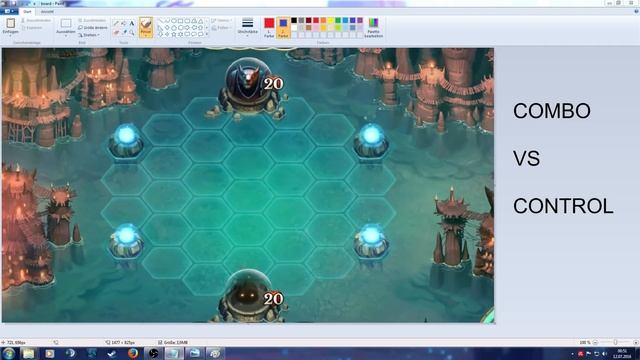
Task: Expand the shapes gallery with the bottom arrow
Action: 207,35
